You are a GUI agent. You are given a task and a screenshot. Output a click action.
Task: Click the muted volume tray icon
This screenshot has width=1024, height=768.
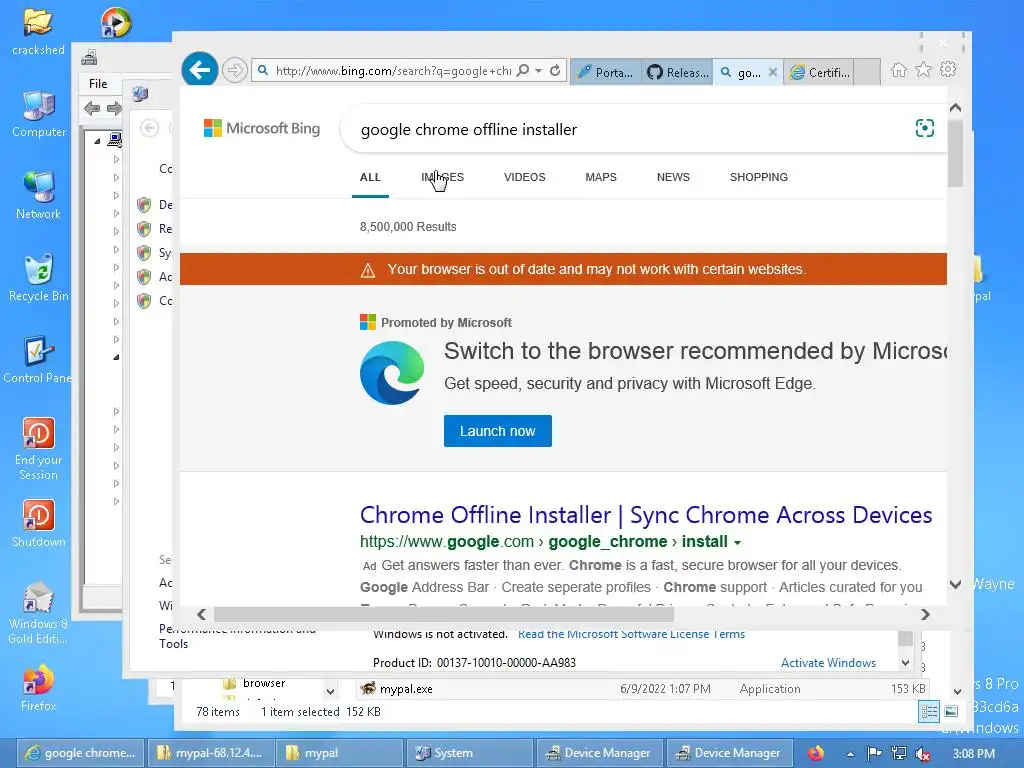[x=923, y=754]
